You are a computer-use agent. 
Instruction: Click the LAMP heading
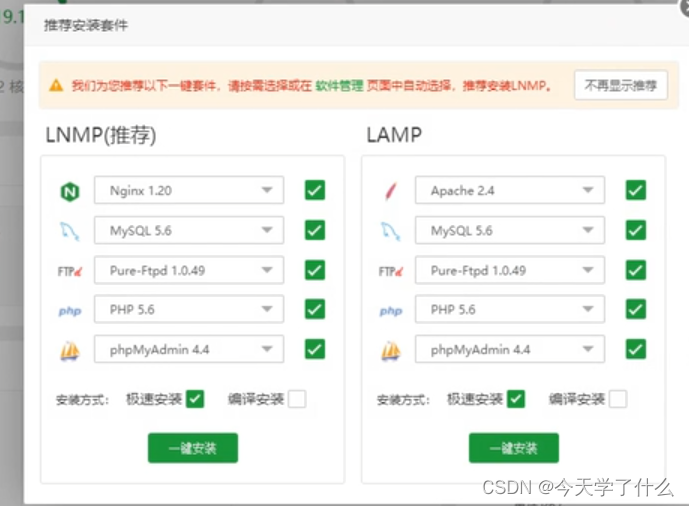pos(394,135)
